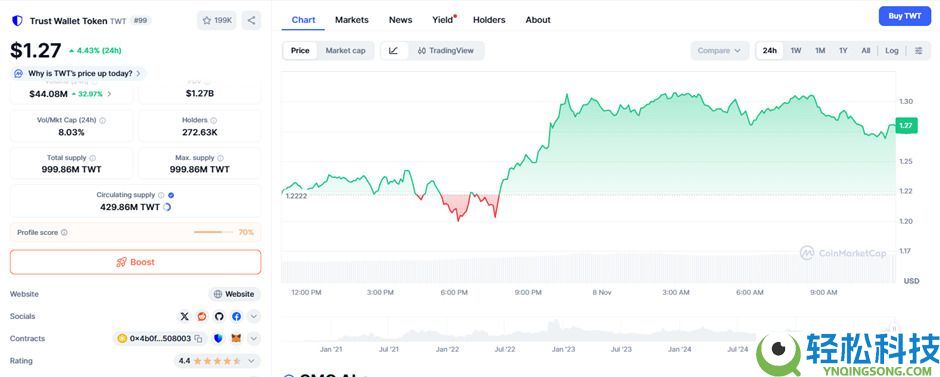The height and width of the screenshot is (377, 940).
Task: Open the Reddit social link
Action: pos(202,316)
